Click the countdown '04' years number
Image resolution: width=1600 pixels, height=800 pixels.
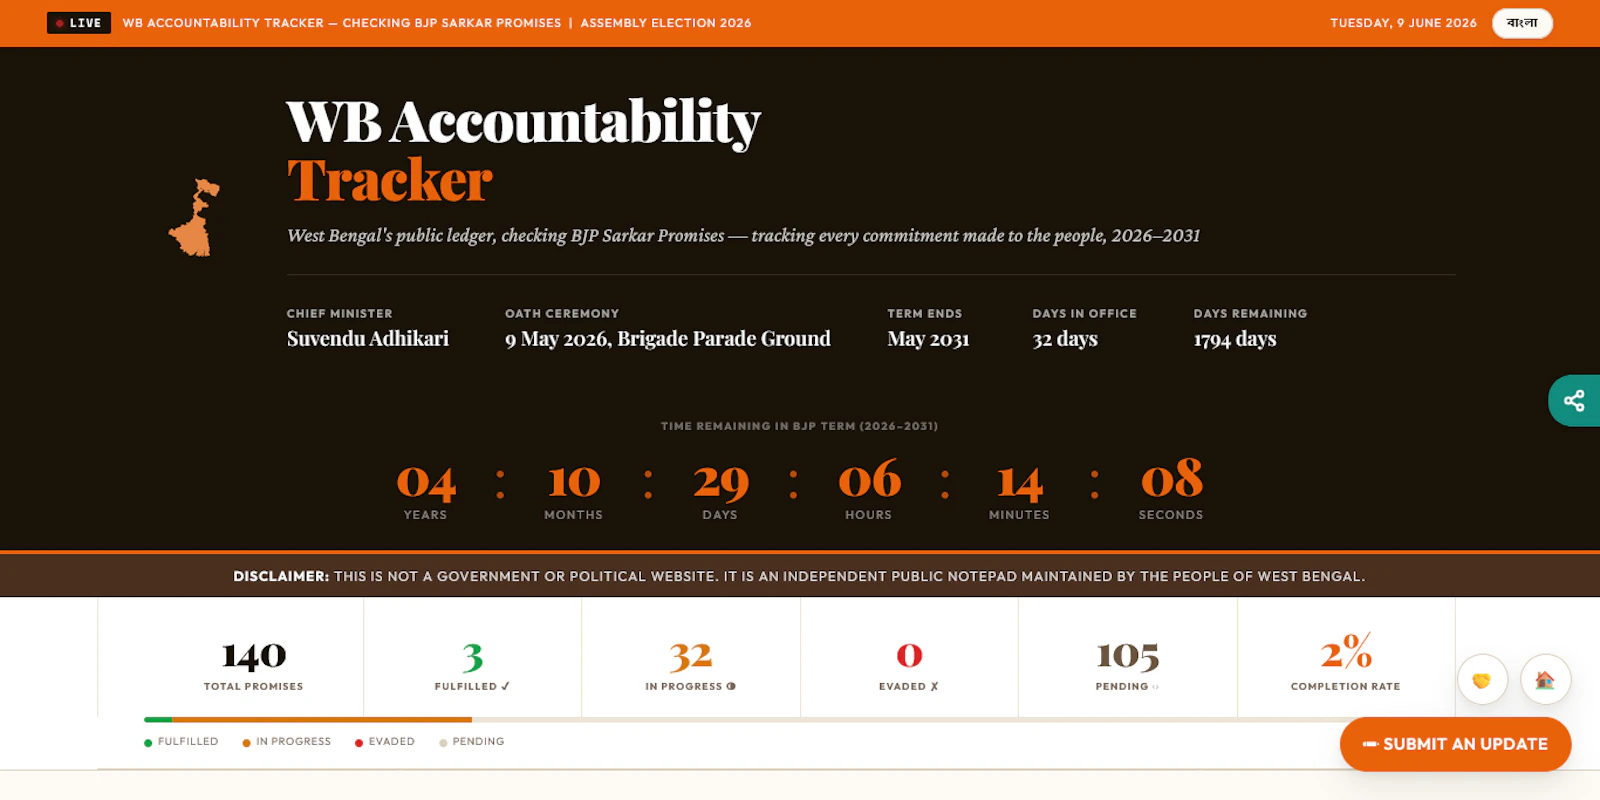coord(426,482)
